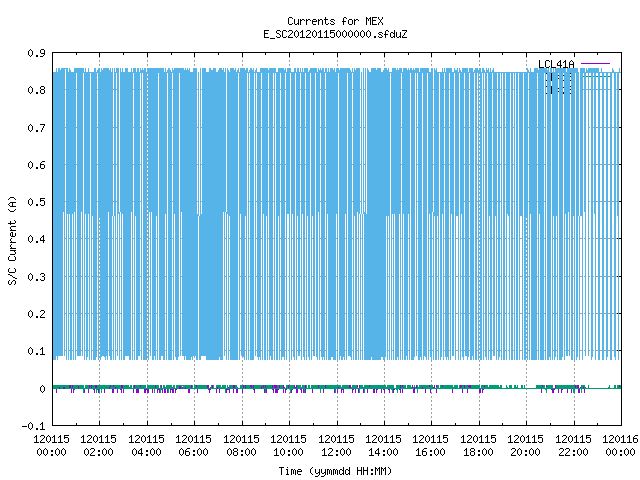Click the '120115 08:00' time tick label

pos(242,446)
